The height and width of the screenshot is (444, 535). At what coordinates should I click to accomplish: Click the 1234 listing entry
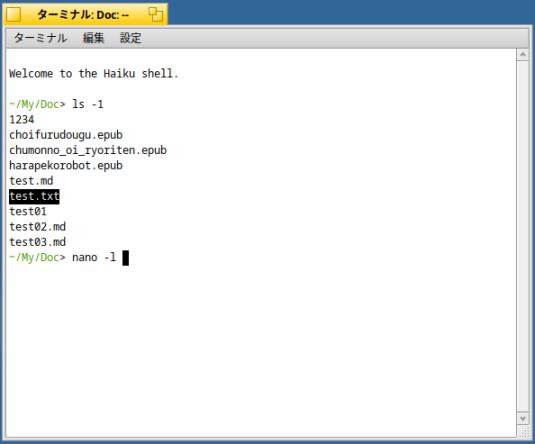[x=22, y=120]
